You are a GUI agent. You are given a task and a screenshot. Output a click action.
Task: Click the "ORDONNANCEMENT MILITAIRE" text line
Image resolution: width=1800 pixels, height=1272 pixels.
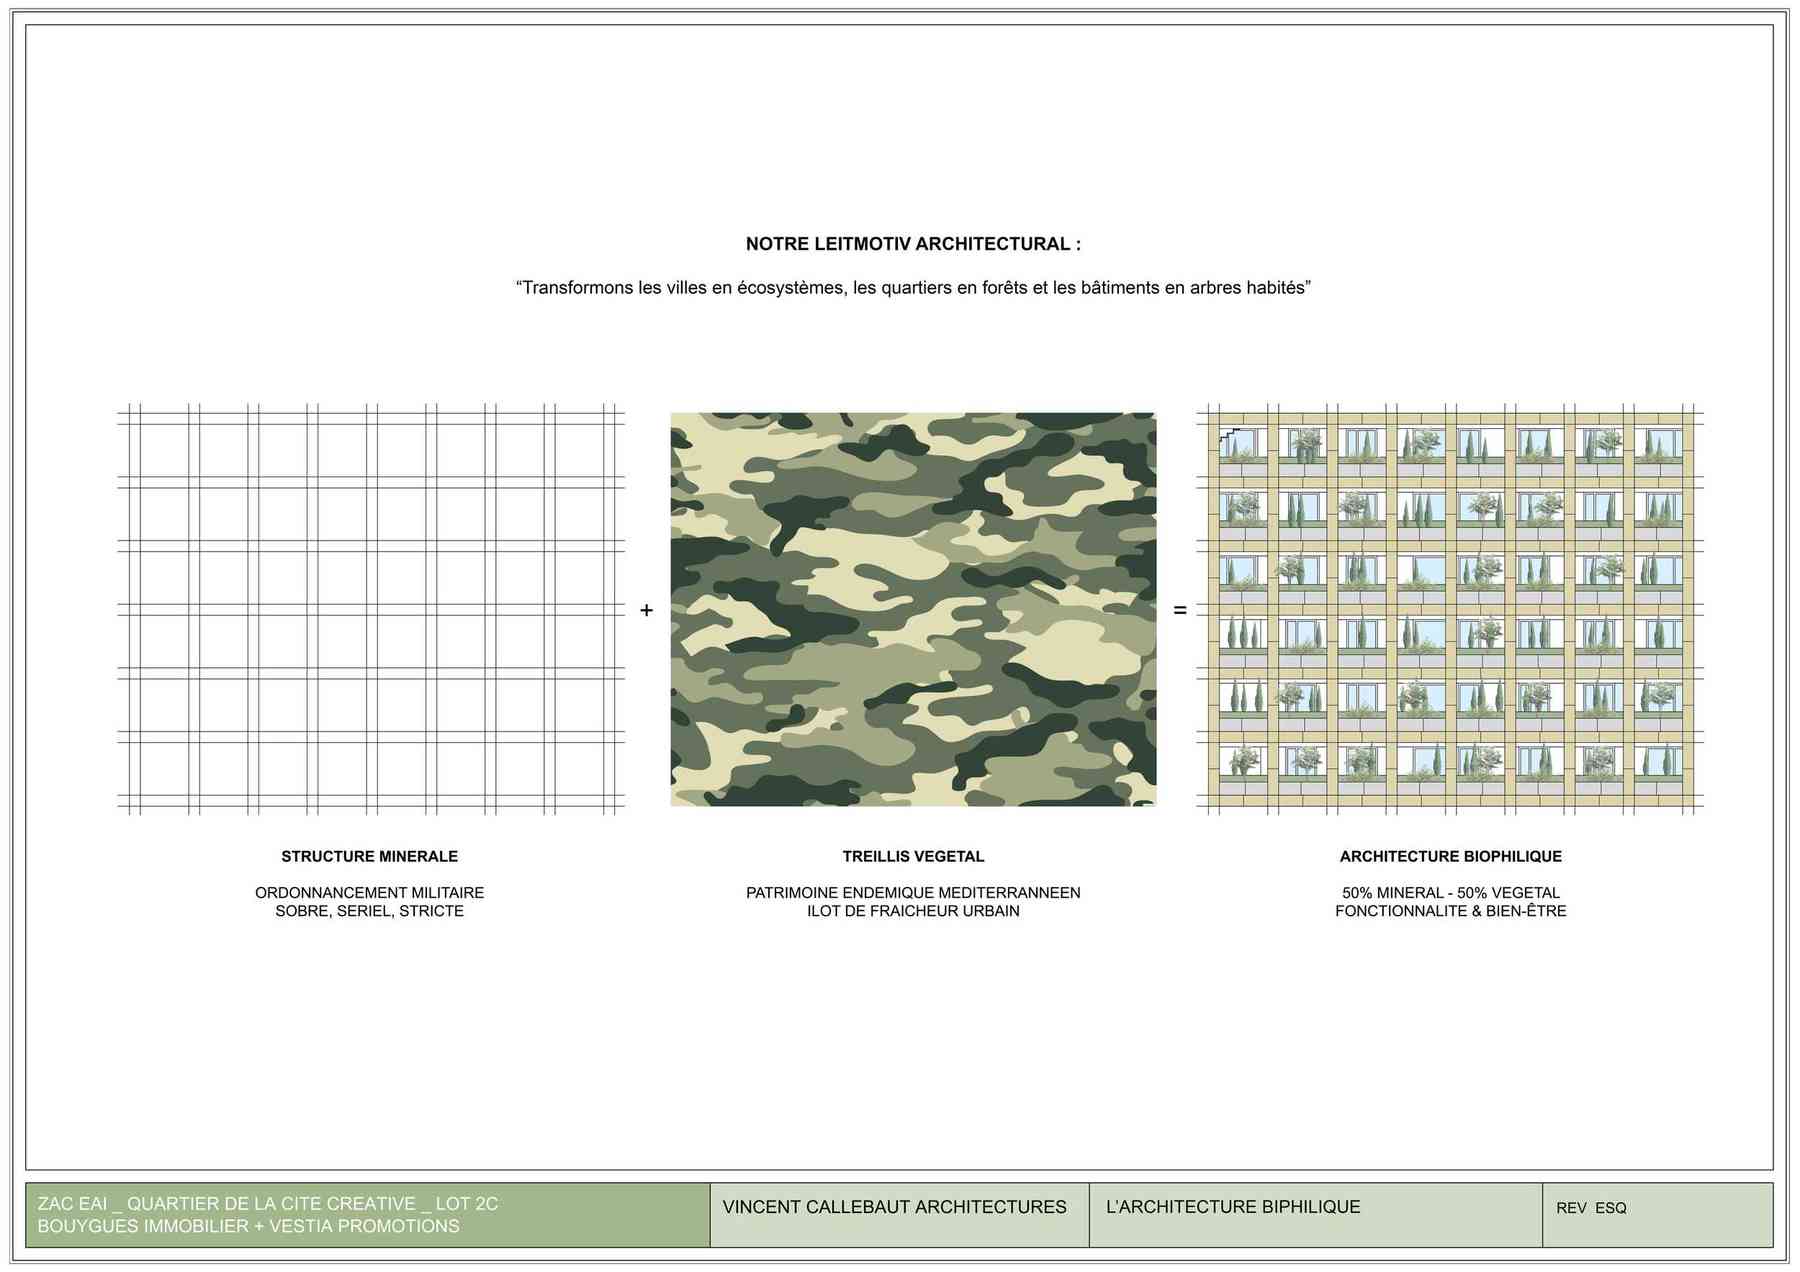tap(369, 893)
